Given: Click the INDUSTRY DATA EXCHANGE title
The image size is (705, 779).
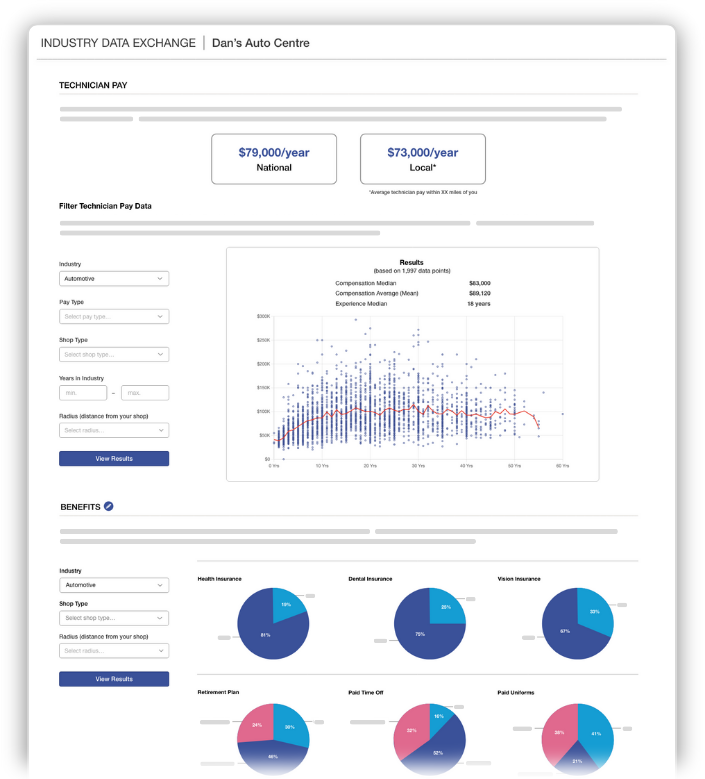Looking at the screenshot, I should point(118,43).
